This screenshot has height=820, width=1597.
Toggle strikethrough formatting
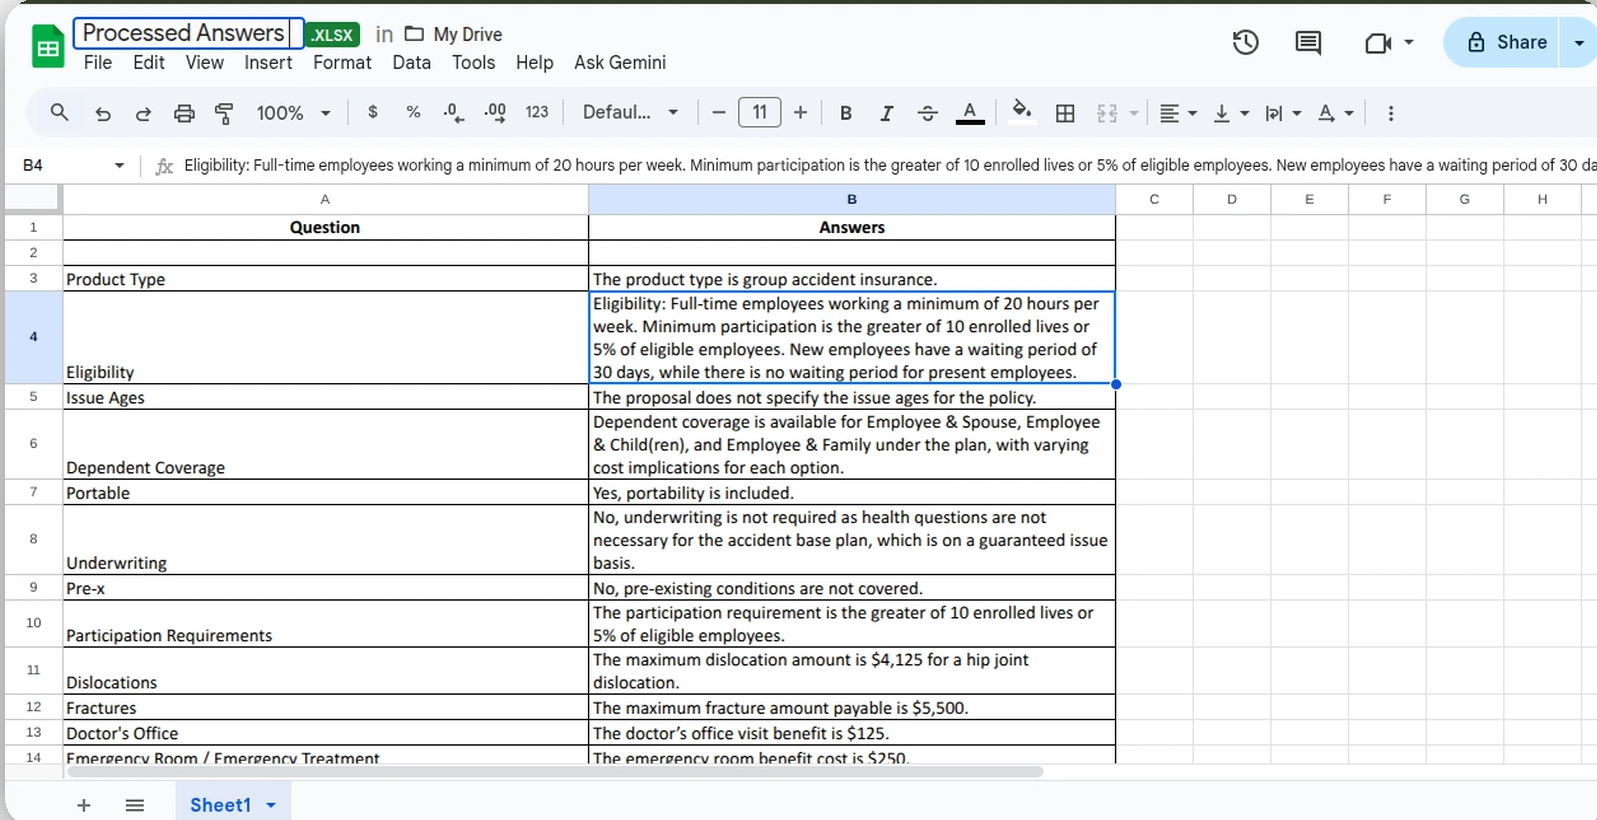click(927, 113)
